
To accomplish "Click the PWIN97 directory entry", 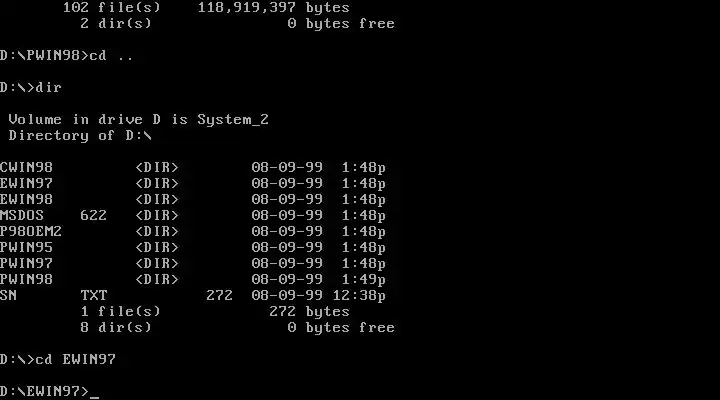I will (x=193, y=264).
